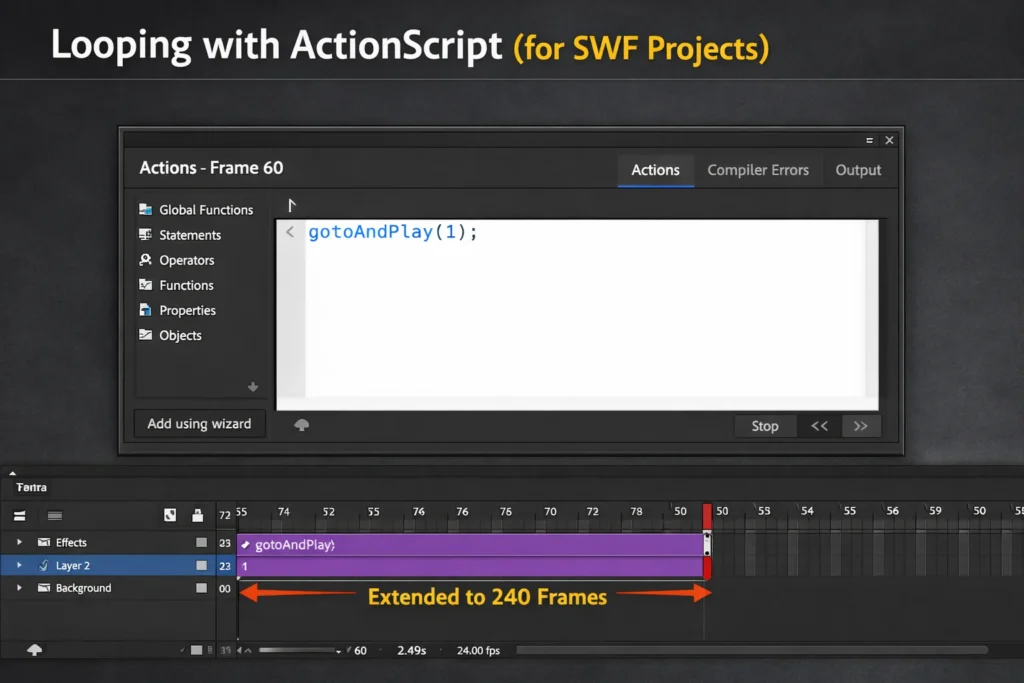
Task: Open the Objects category icon
Action: (145, 335)
